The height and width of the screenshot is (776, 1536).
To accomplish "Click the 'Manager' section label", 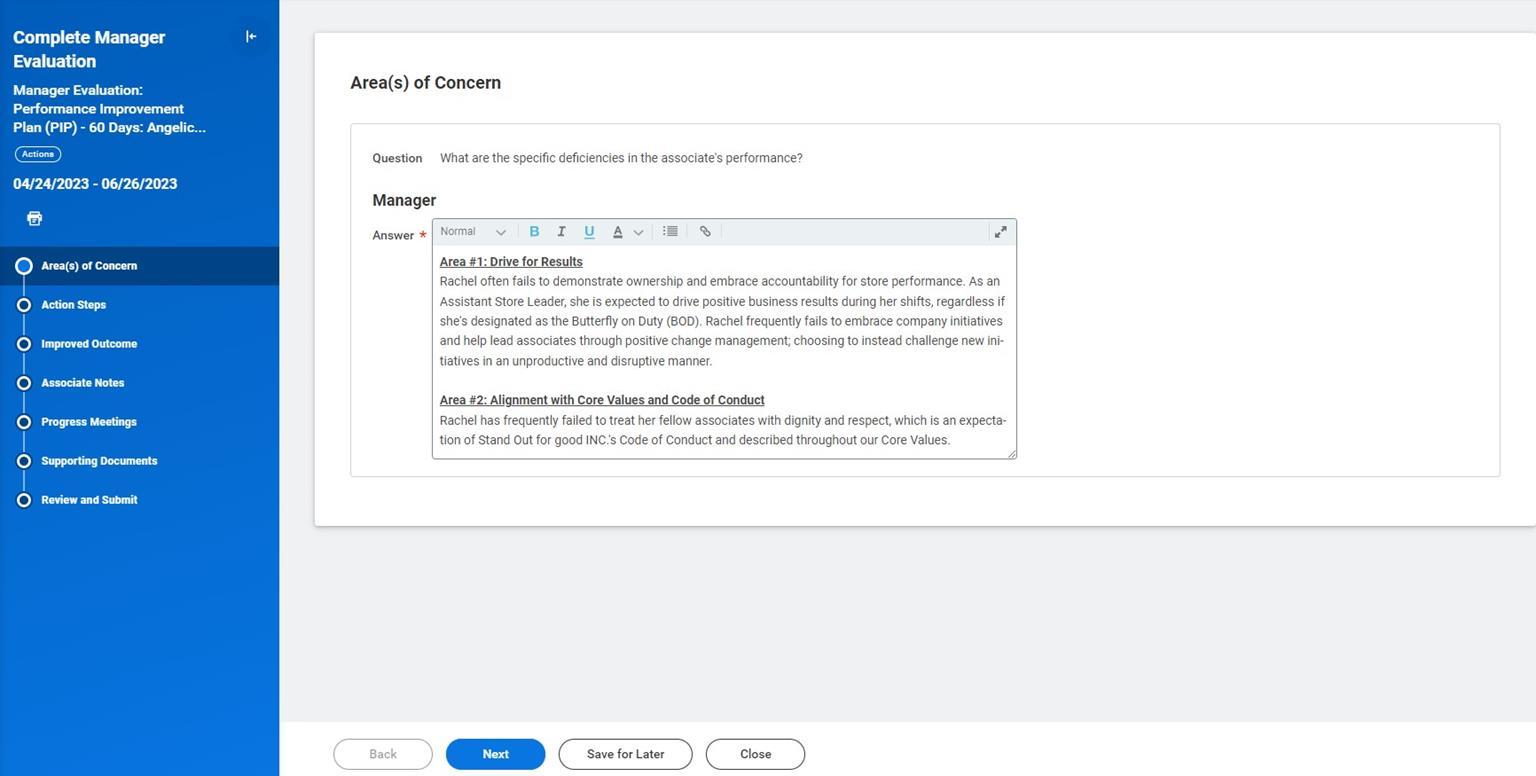I will click(x=404, y=200).
